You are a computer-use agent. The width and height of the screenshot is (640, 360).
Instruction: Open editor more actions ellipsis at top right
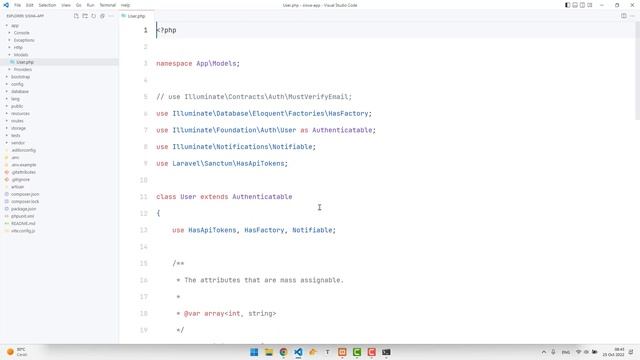tap(632, 16)
